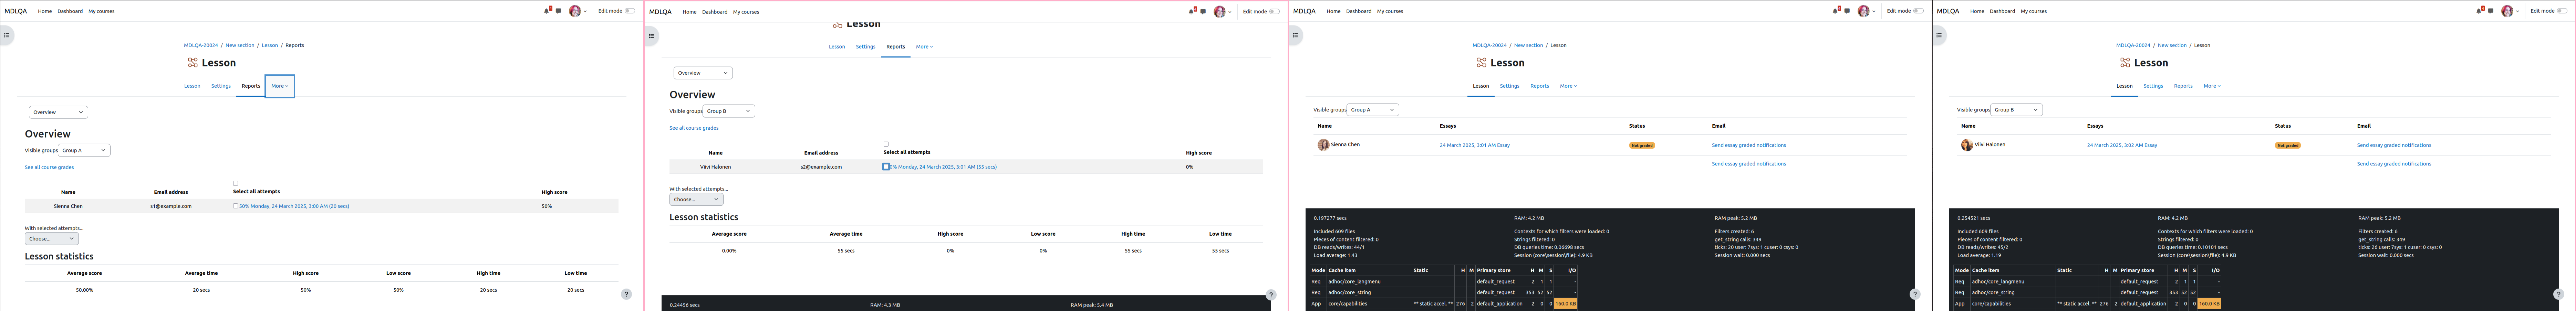This screenshot has height=311, width=2576.
Task: Click MDLQA-20024 breadcrumb in Group A reports window
Action: (201, 45)
